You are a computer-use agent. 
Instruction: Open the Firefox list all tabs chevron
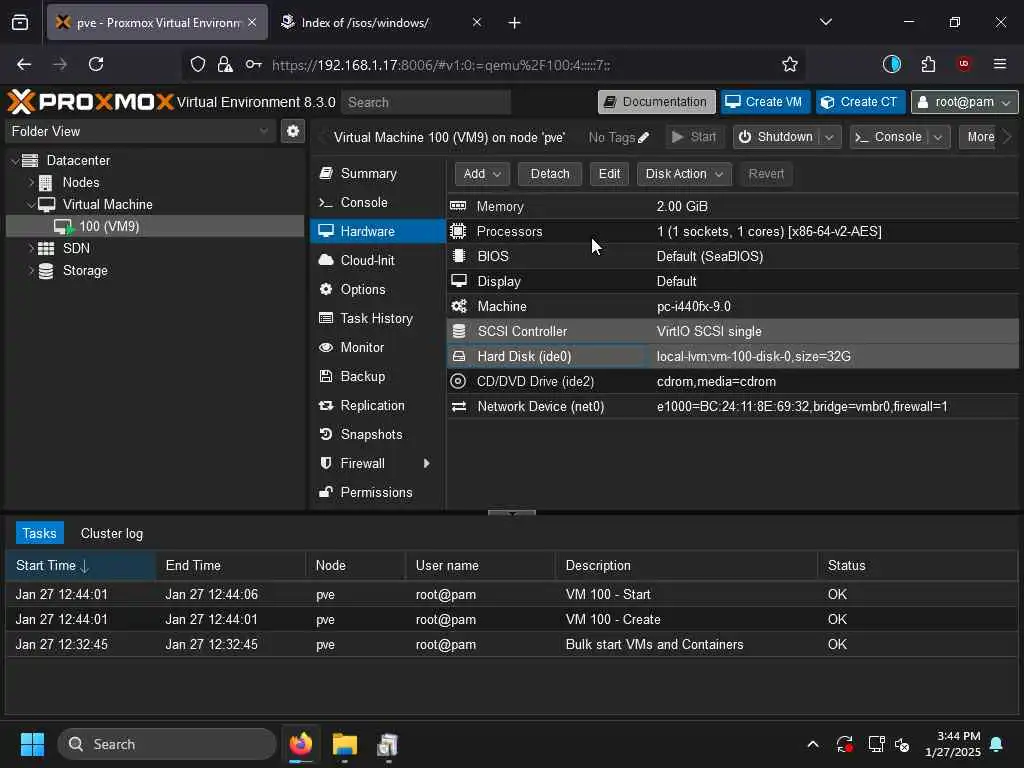(825, 22)
